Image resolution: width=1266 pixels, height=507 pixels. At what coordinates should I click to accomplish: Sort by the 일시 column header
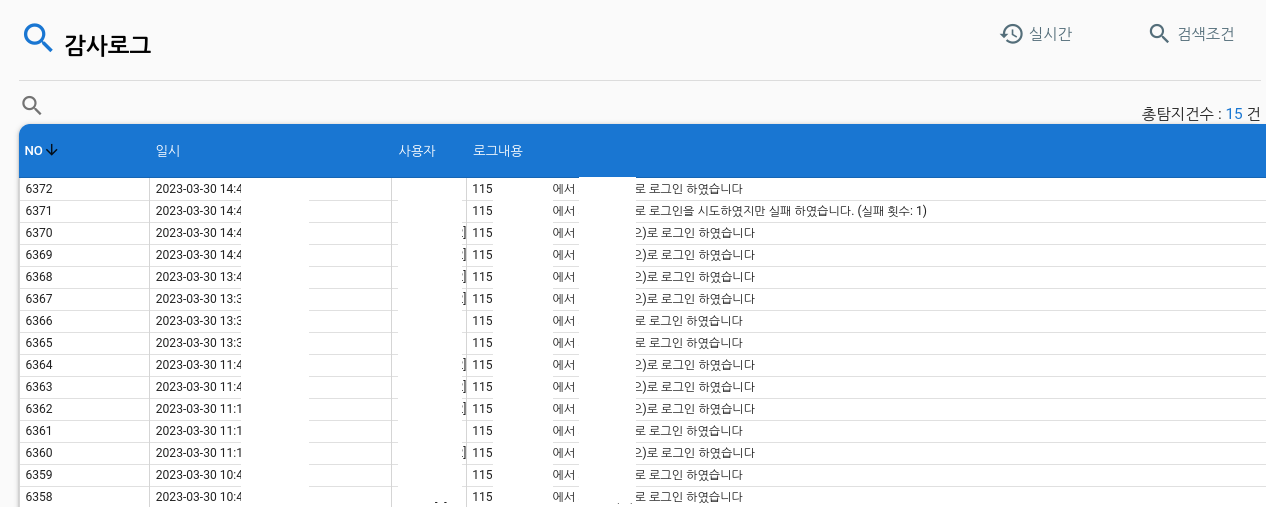167,150
